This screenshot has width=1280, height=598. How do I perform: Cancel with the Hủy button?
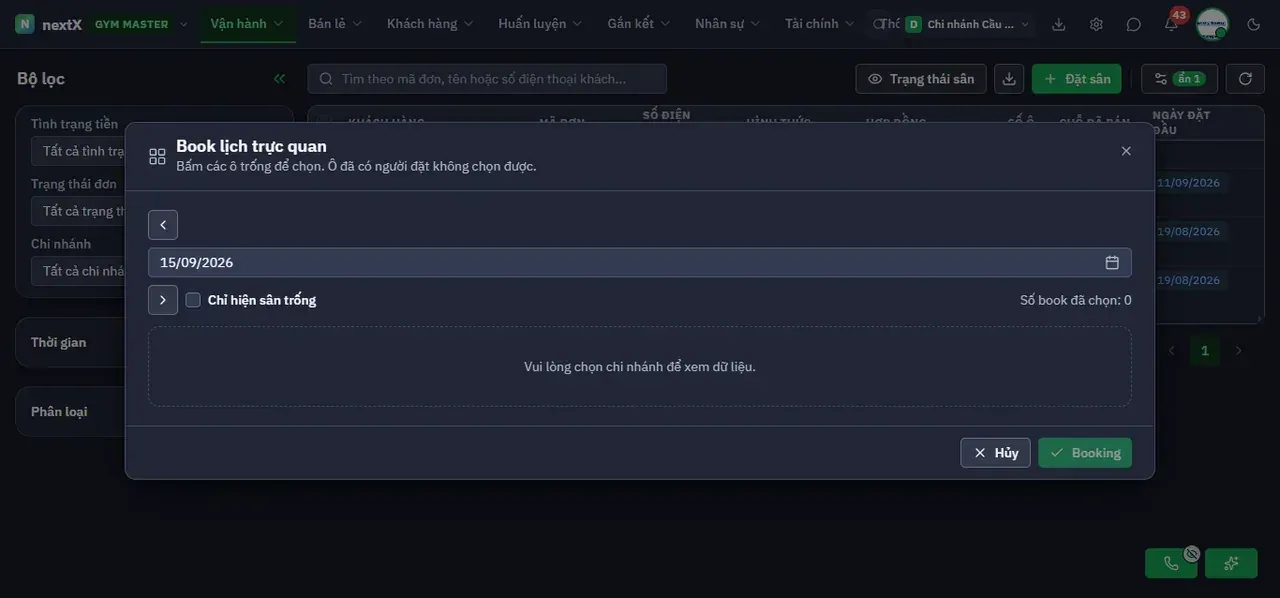point(995,453)
